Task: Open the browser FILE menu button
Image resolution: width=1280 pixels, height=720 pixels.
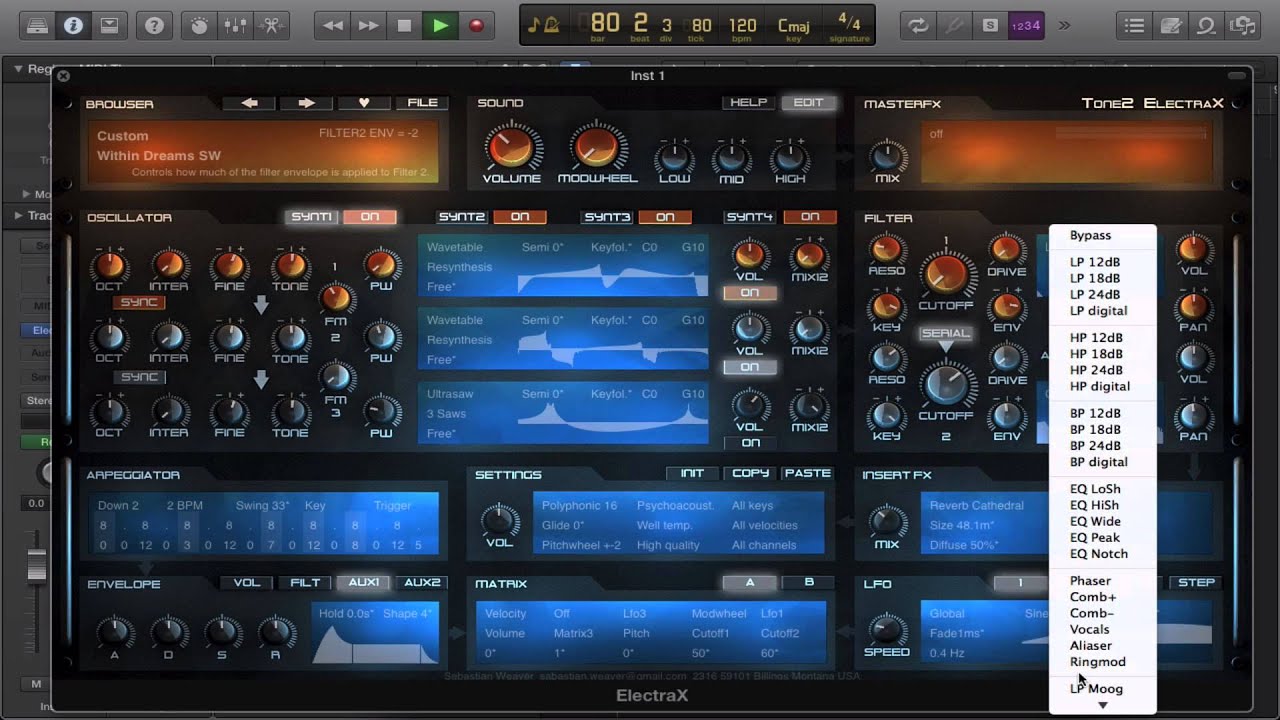Action: pos(422,103)
